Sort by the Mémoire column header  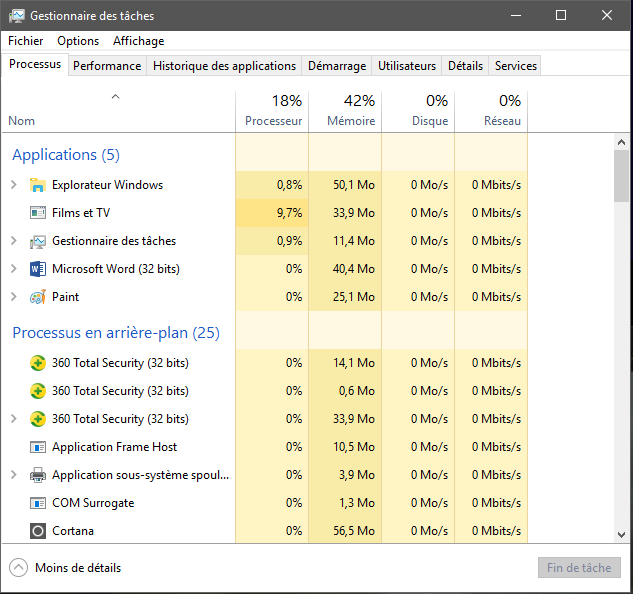click(x=345, y=112)
